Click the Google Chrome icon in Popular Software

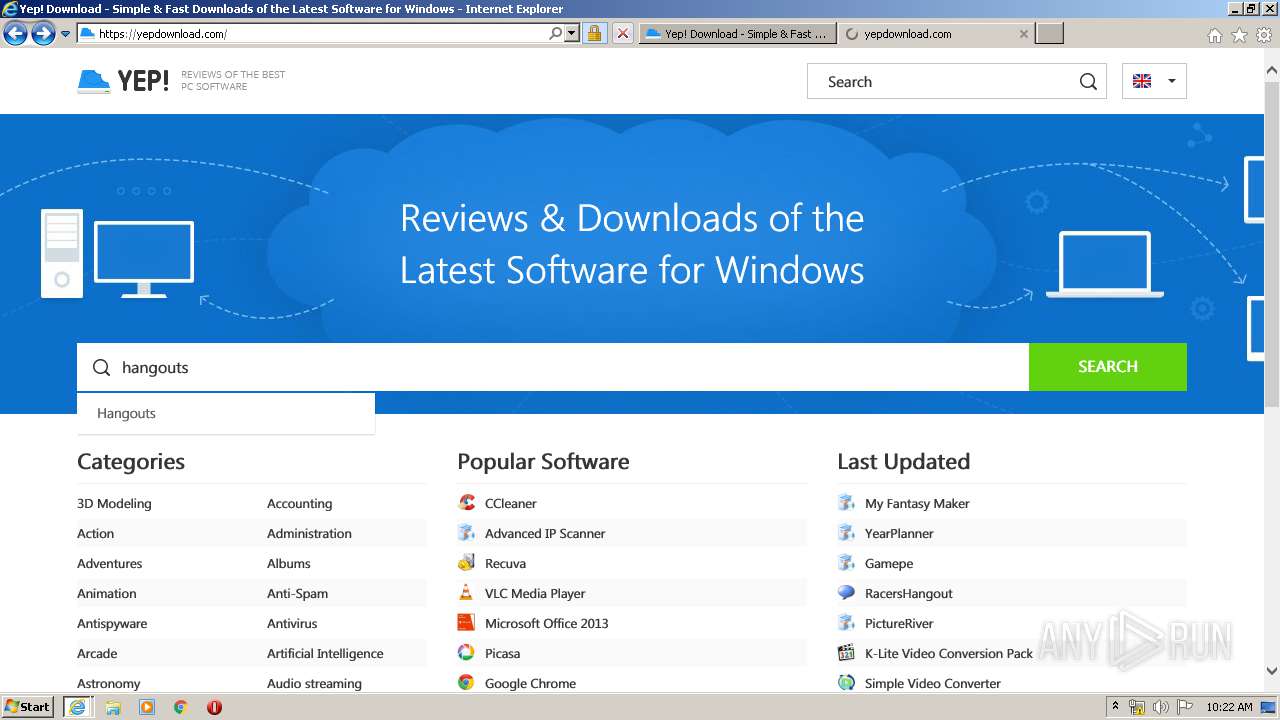(466, 683)
